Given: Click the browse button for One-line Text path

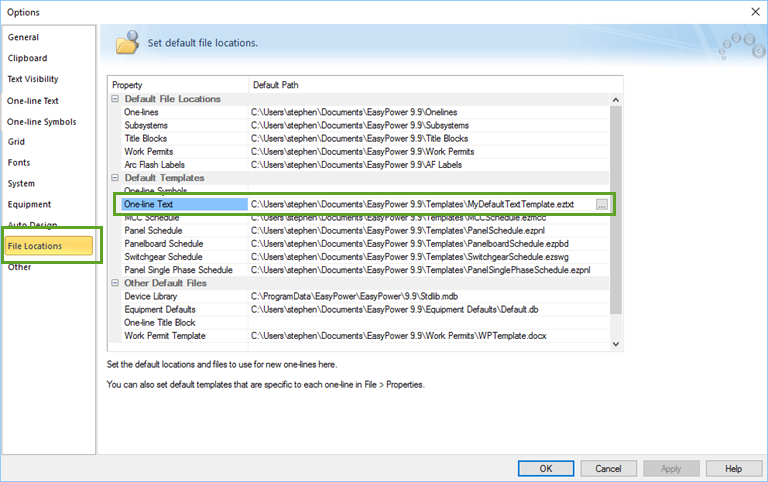Looking at the screenshot, I should click(x=601, y=205).
